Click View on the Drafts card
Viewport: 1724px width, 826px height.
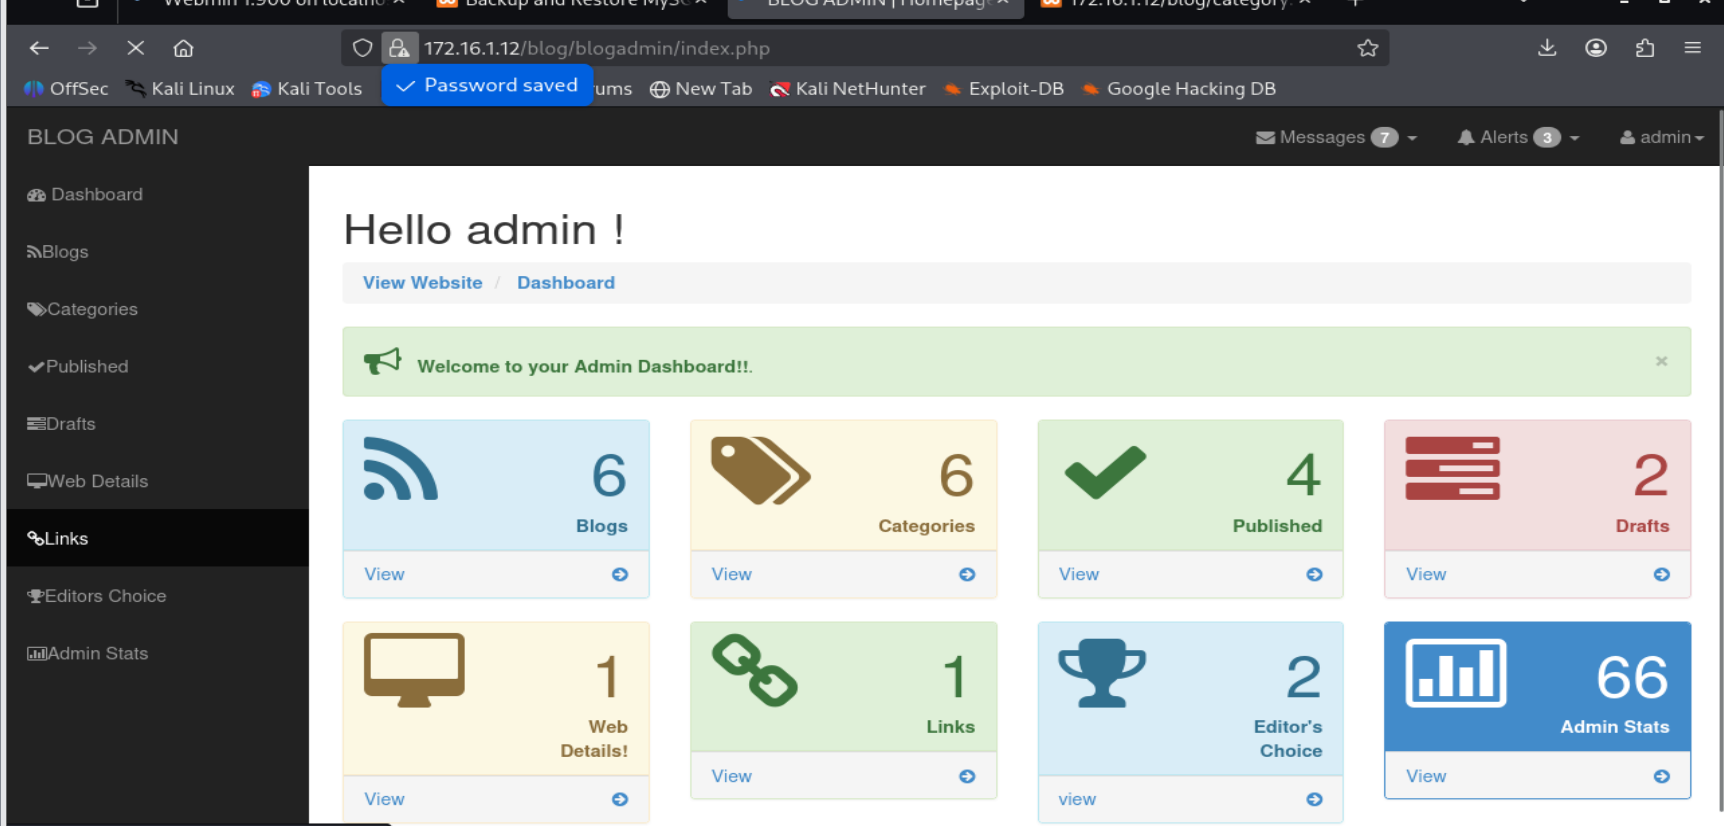coord(1425,574)
